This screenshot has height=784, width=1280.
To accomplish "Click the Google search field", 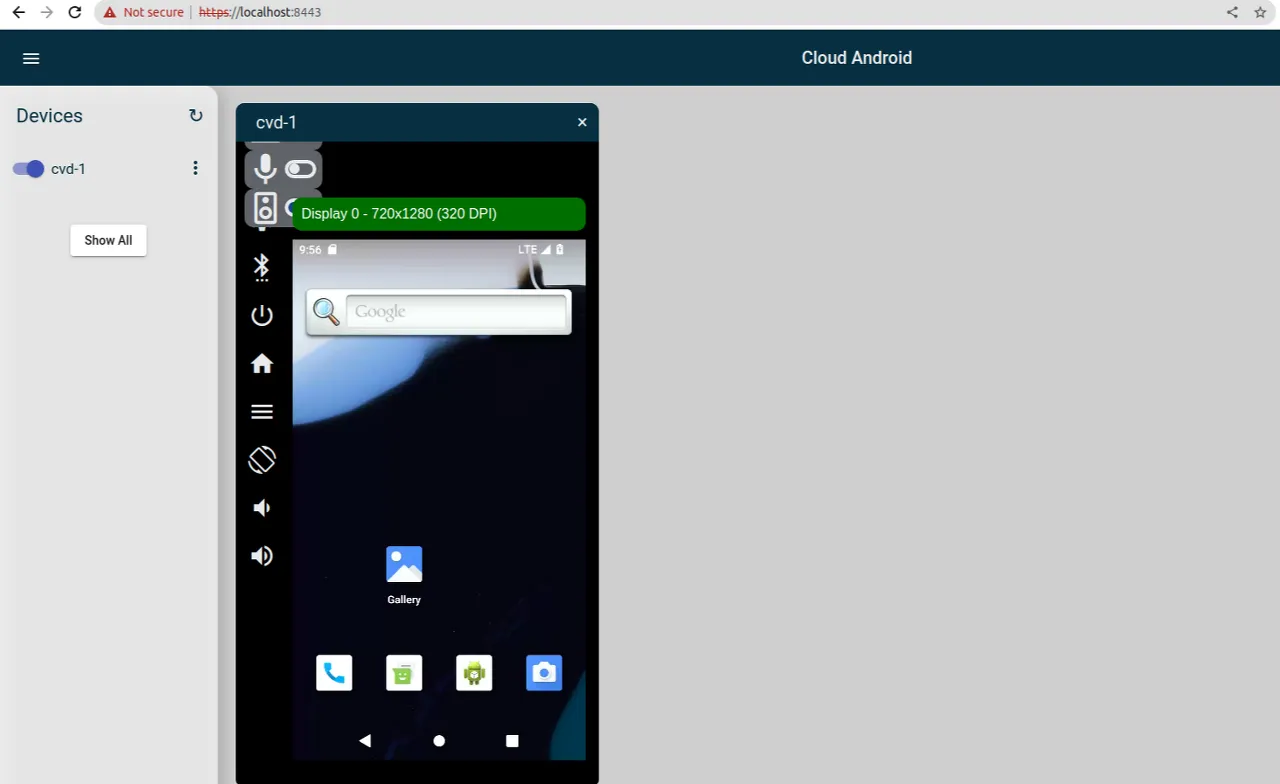I will pyautogui.click(x=456, y=312).
